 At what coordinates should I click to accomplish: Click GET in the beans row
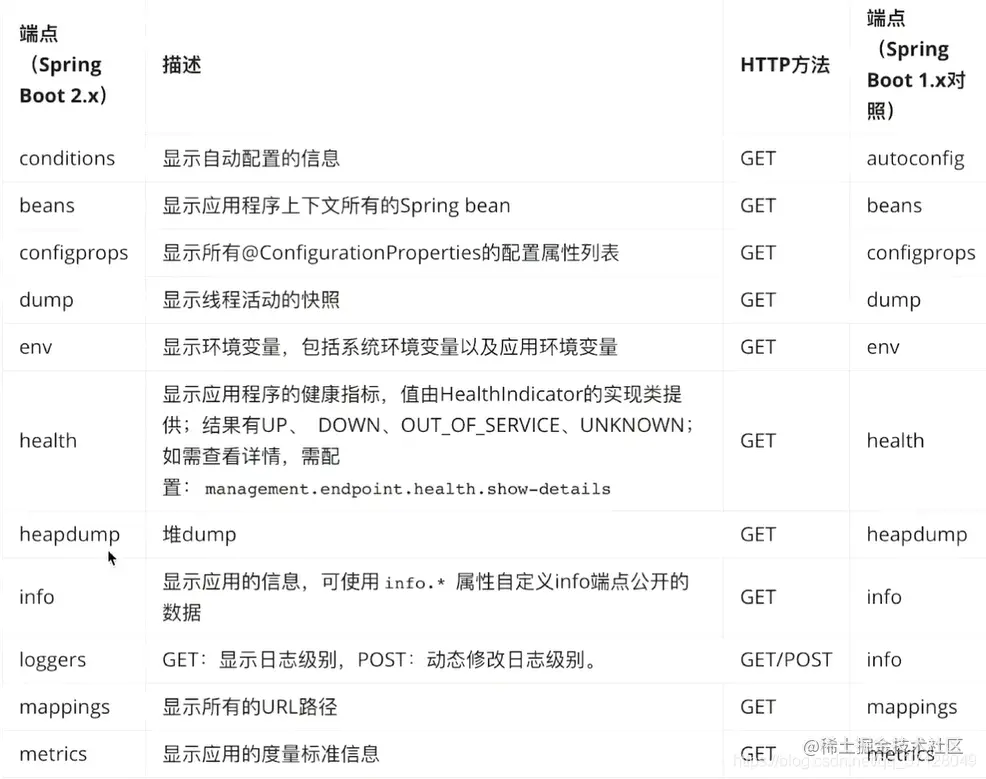pyautogui.click(x=758, y=206)
